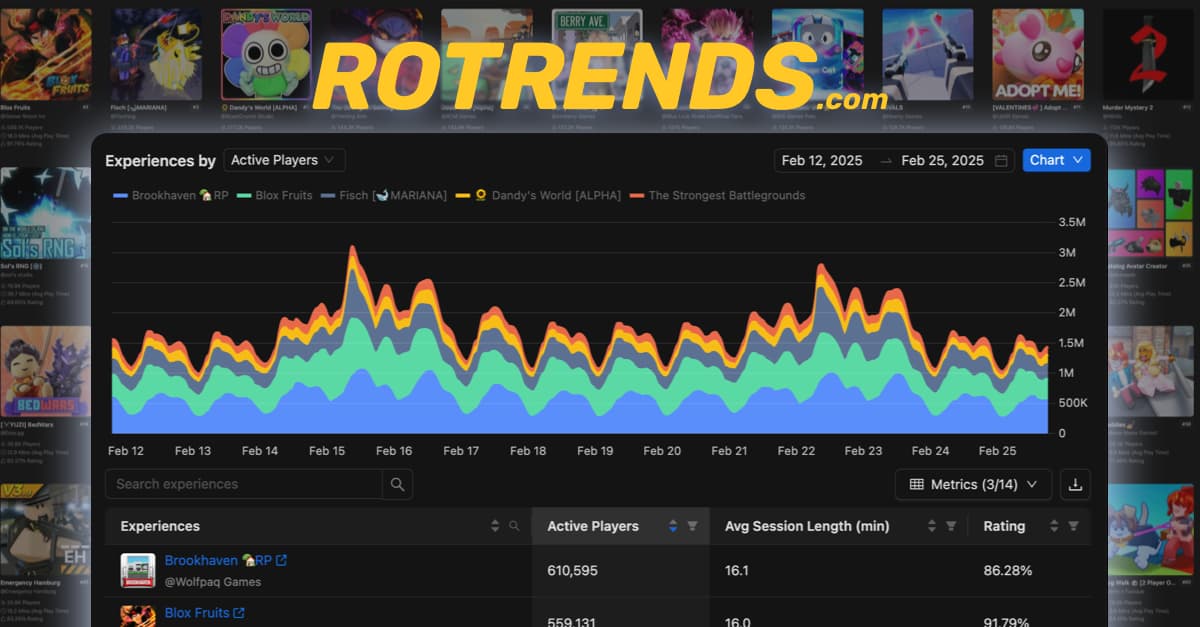Click the download export icon next to Metrics

pos(1075,484)
